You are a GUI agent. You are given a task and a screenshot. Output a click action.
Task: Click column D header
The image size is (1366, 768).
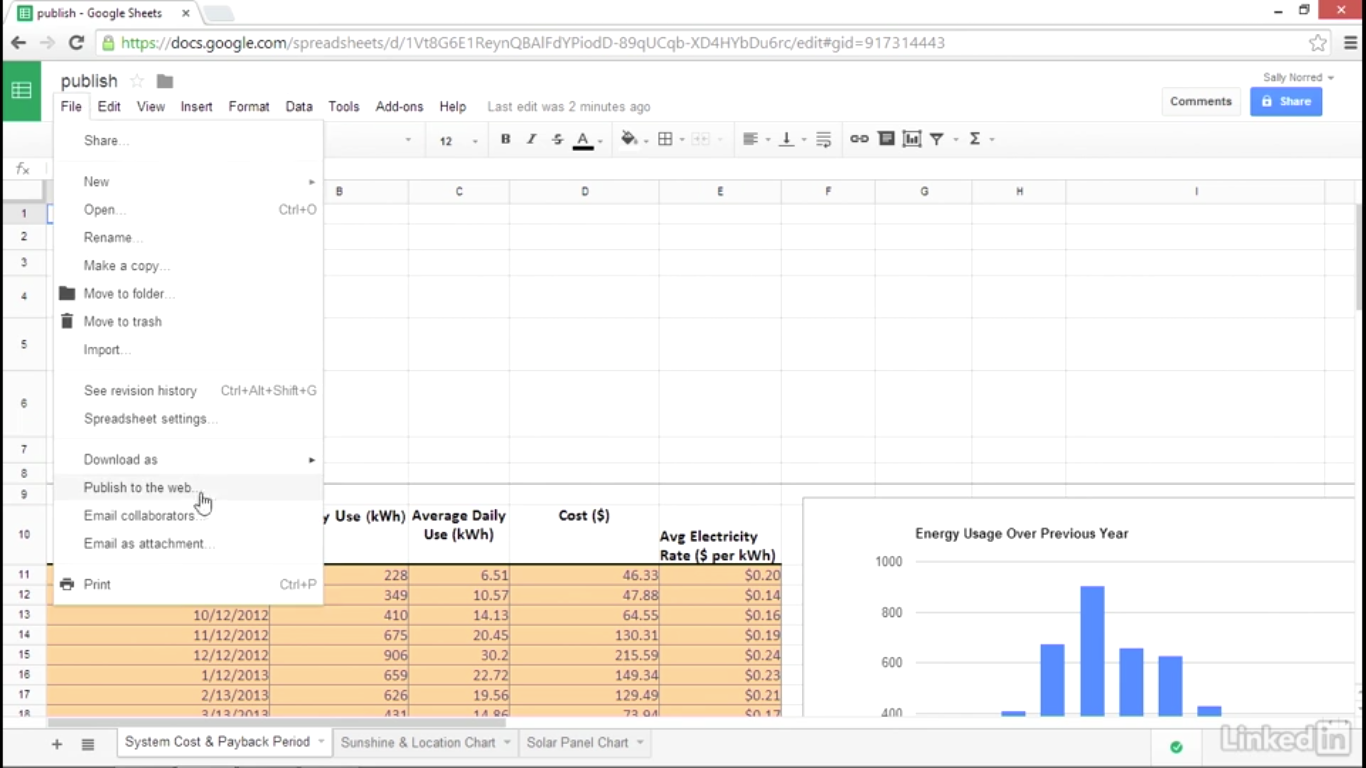(585, 191)
